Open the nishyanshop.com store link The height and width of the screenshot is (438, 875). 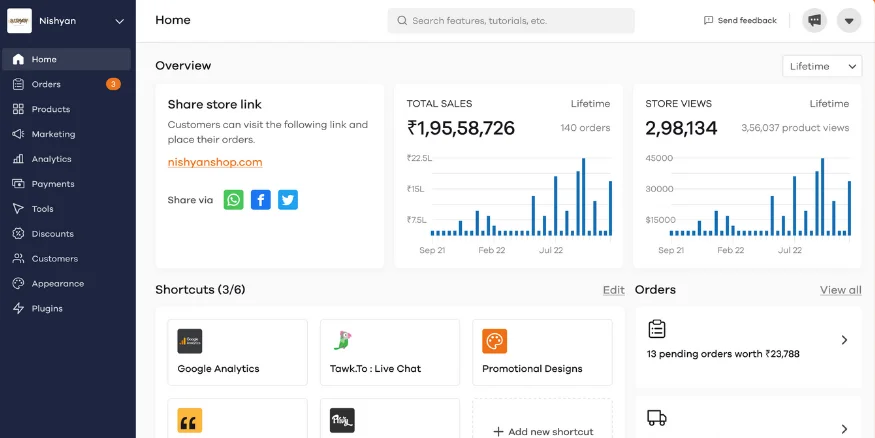(x=215, y=162)
